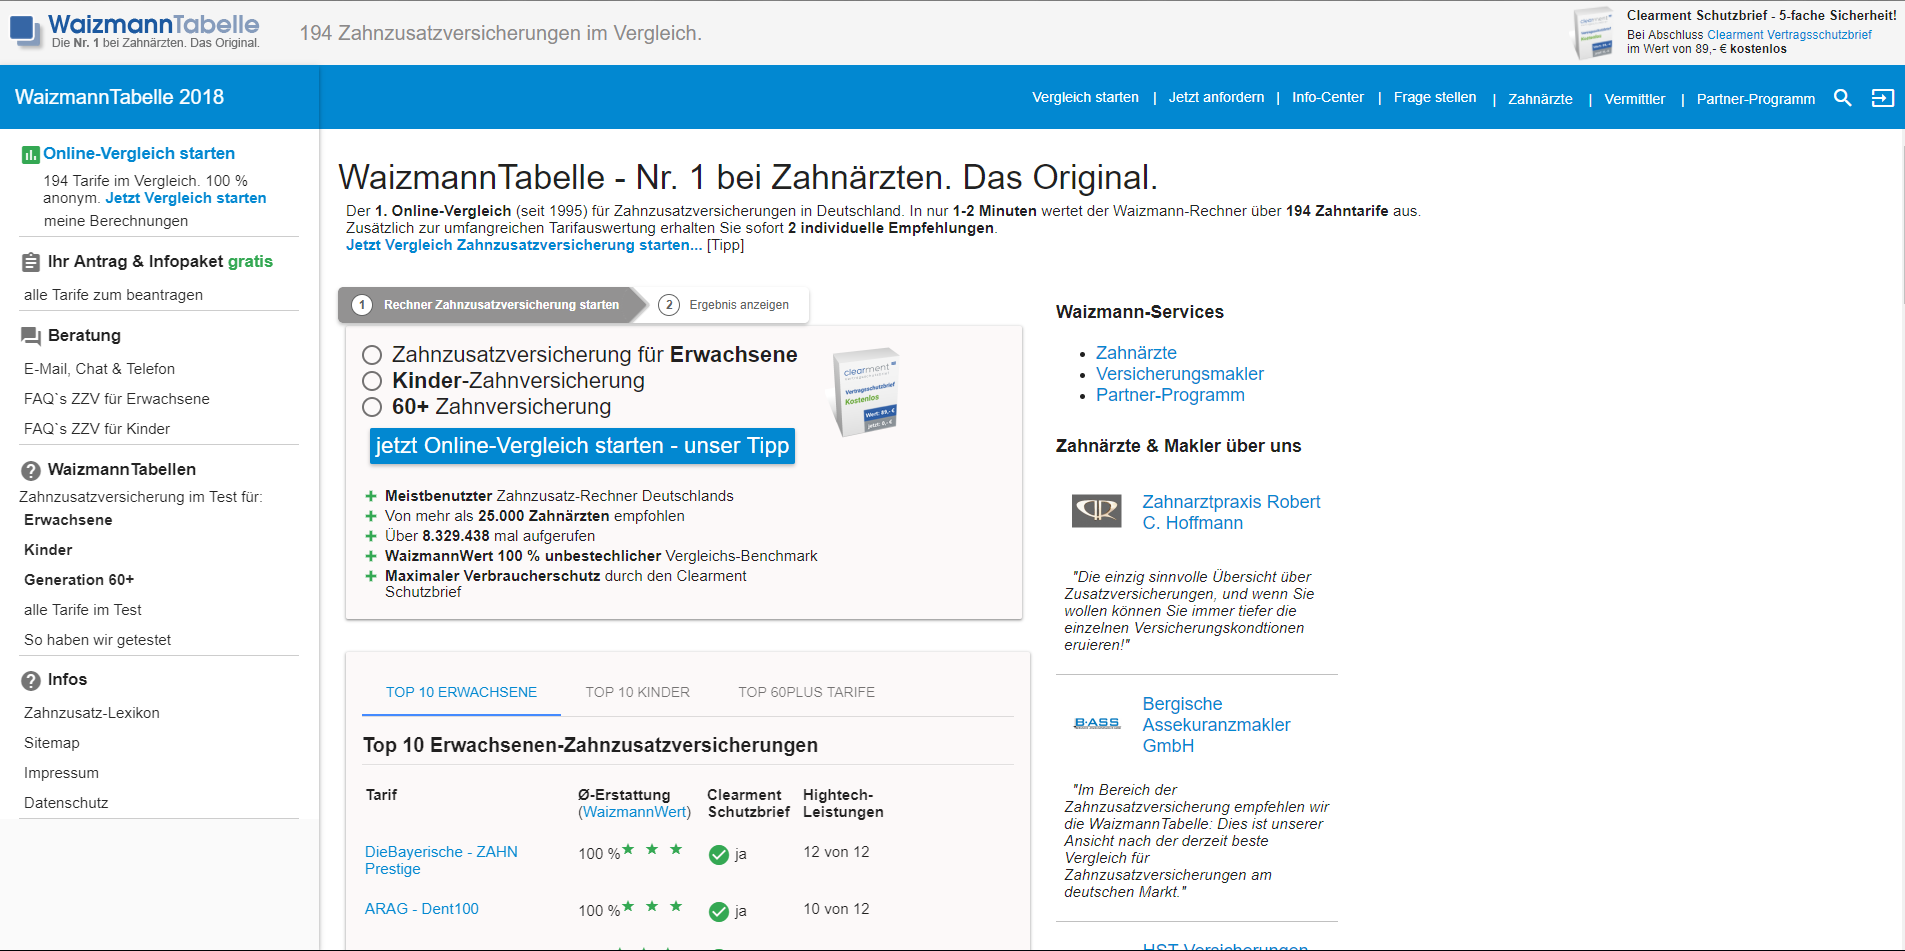This screenshot has width=1905, height=951.
Task: Click the Clearment box image in the calculator
Action: pyautogui.click(x=866, y=392)
